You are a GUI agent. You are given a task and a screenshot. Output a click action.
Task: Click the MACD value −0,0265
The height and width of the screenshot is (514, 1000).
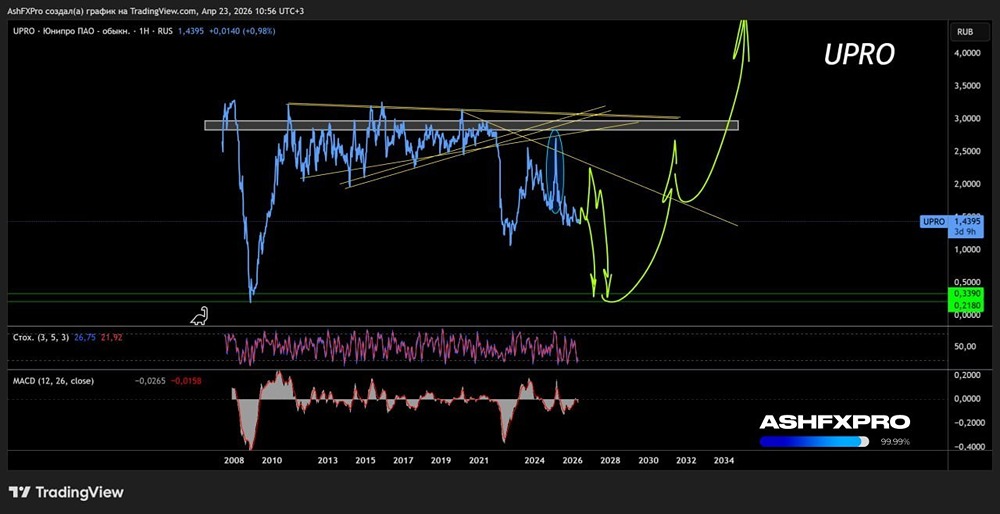click(x=151, y=381)
